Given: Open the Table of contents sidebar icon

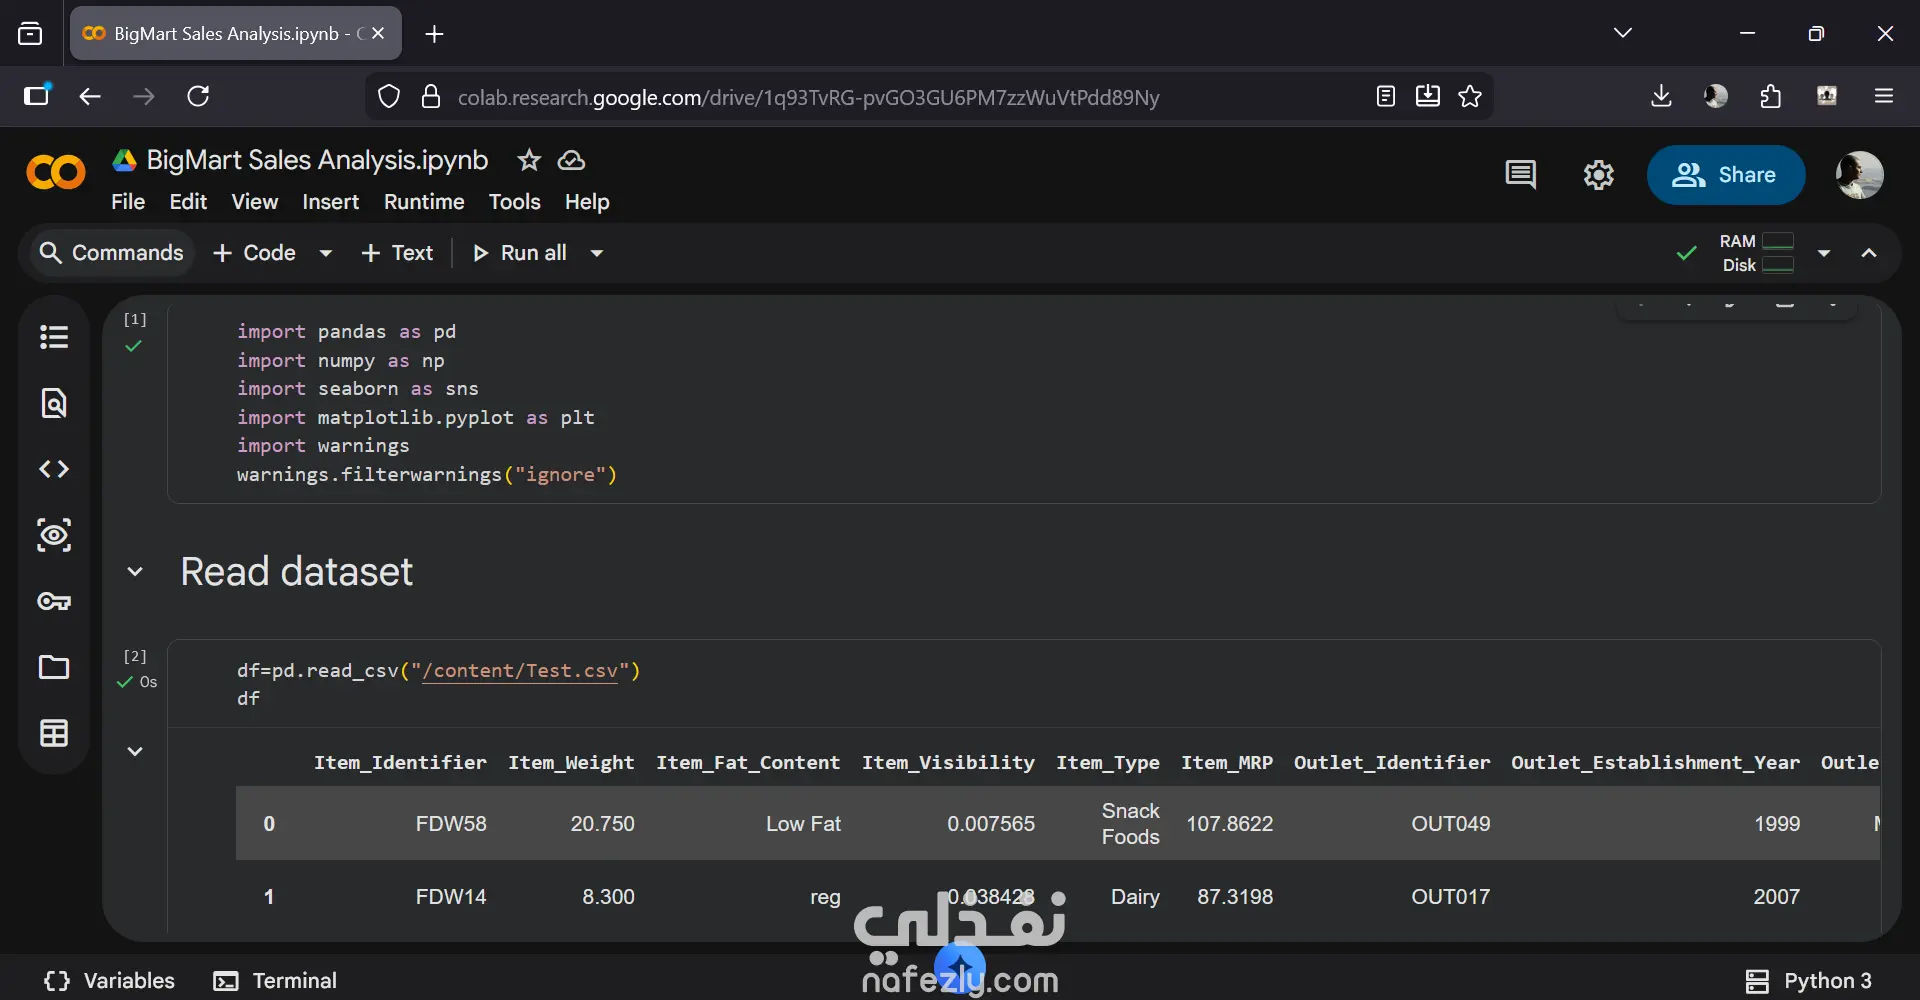Looking at the screenshot, I should click(54, 337).
